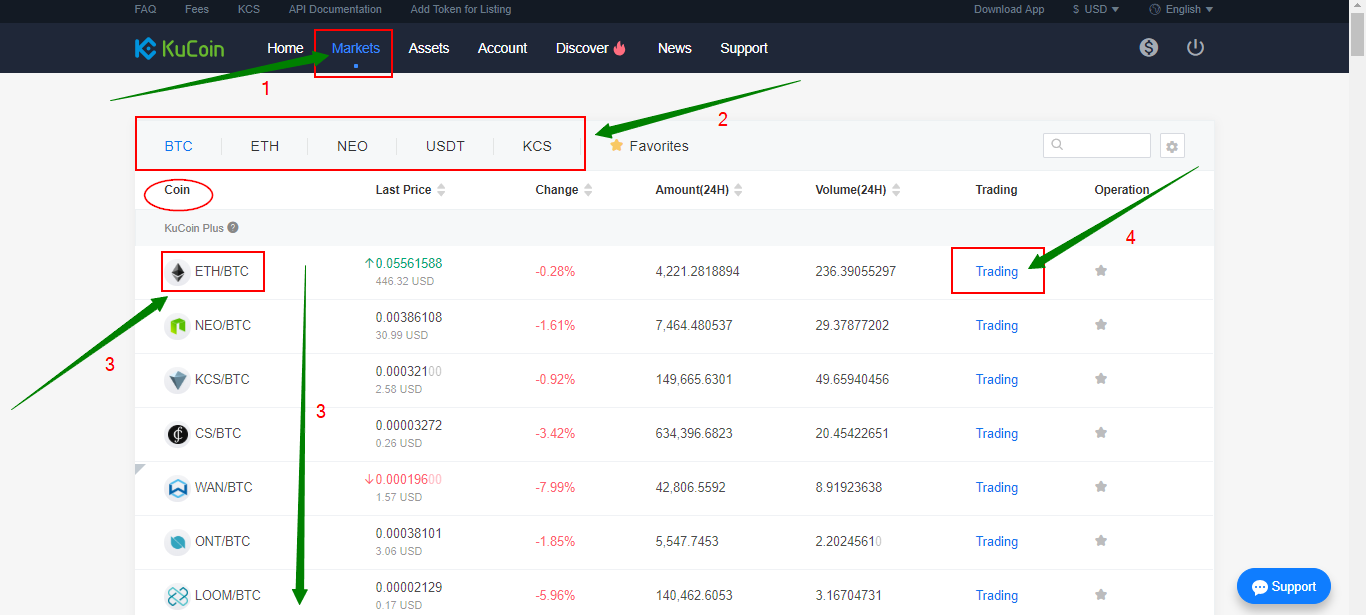Open Add Token for Listing link

click(x=460, y=9)
